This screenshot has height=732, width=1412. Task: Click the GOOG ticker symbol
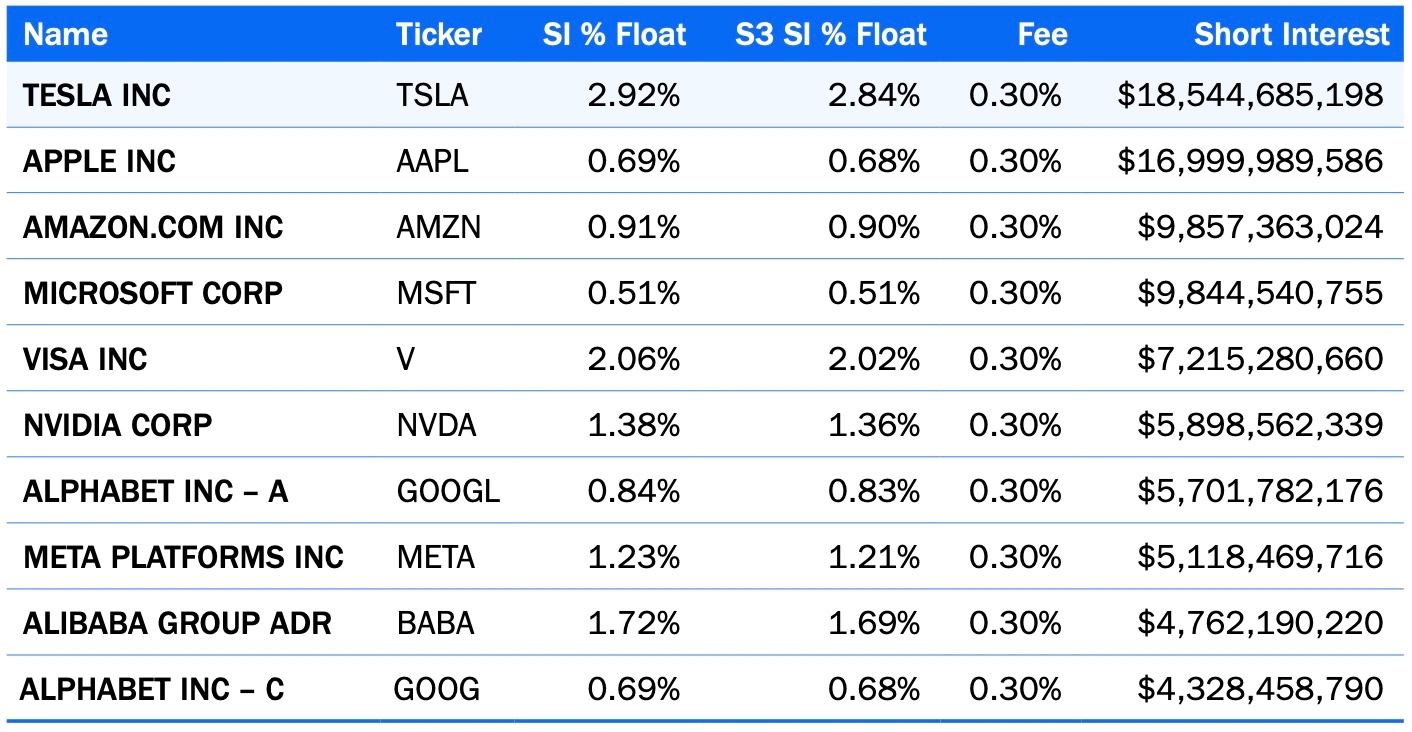pos(436,689)
